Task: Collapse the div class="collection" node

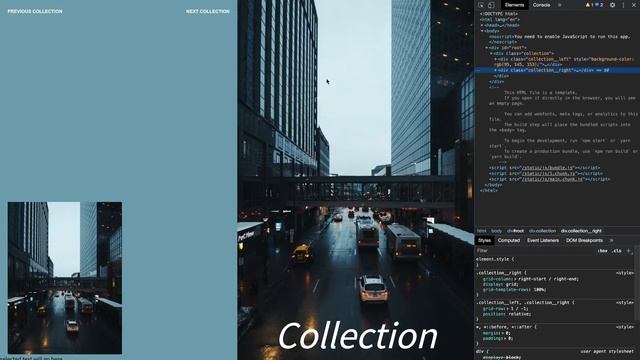Action: click(x=491, y=53)
